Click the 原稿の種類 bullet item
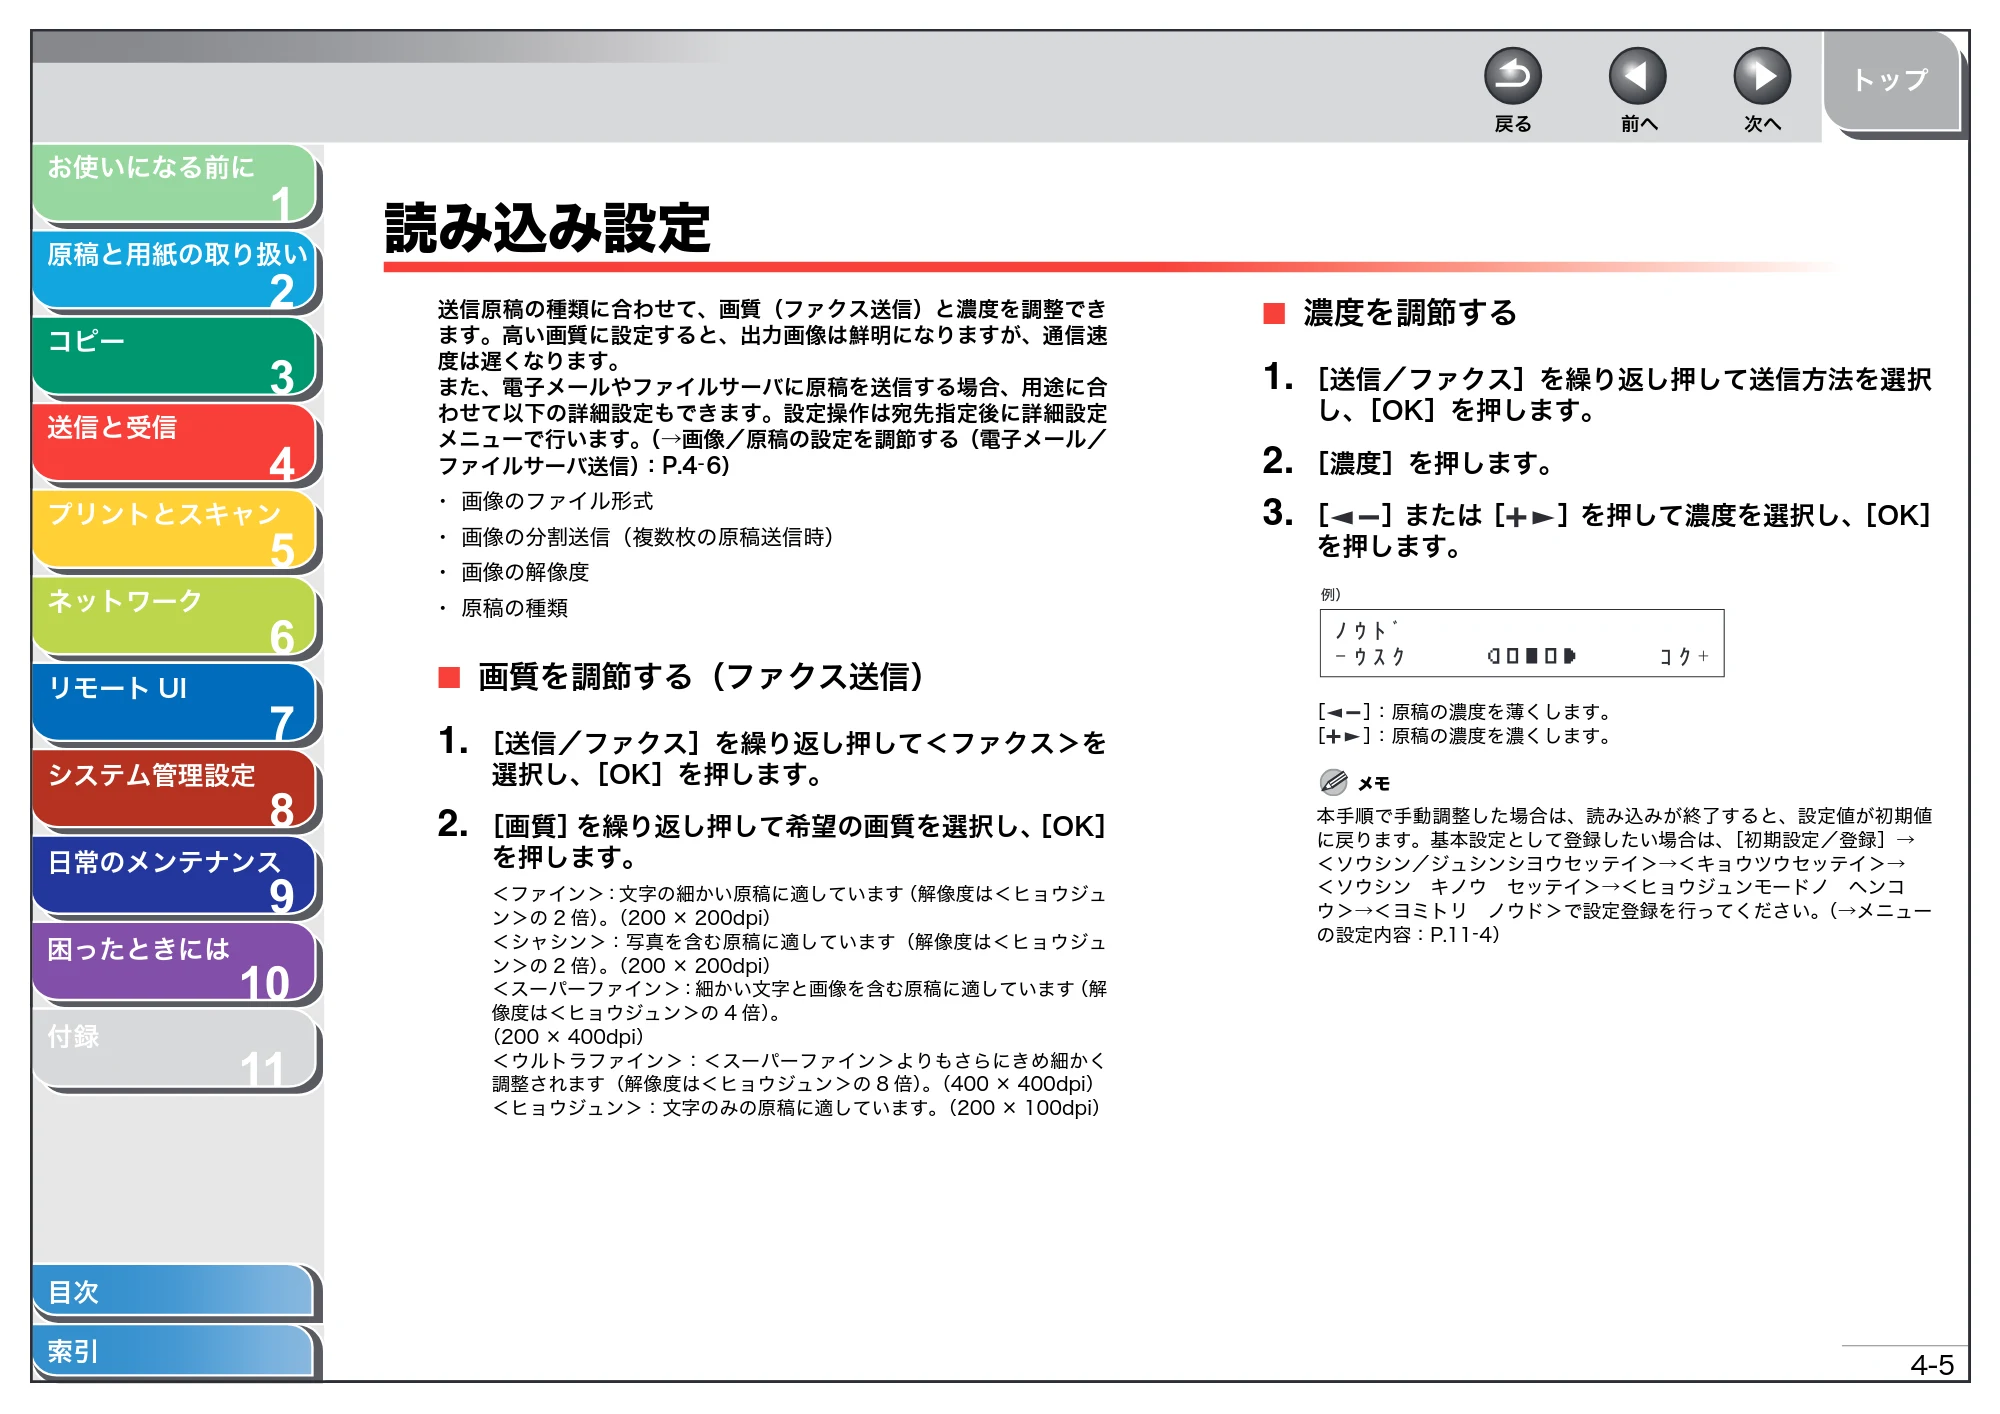The image size is (2000, 1414). tap(514, 608)
